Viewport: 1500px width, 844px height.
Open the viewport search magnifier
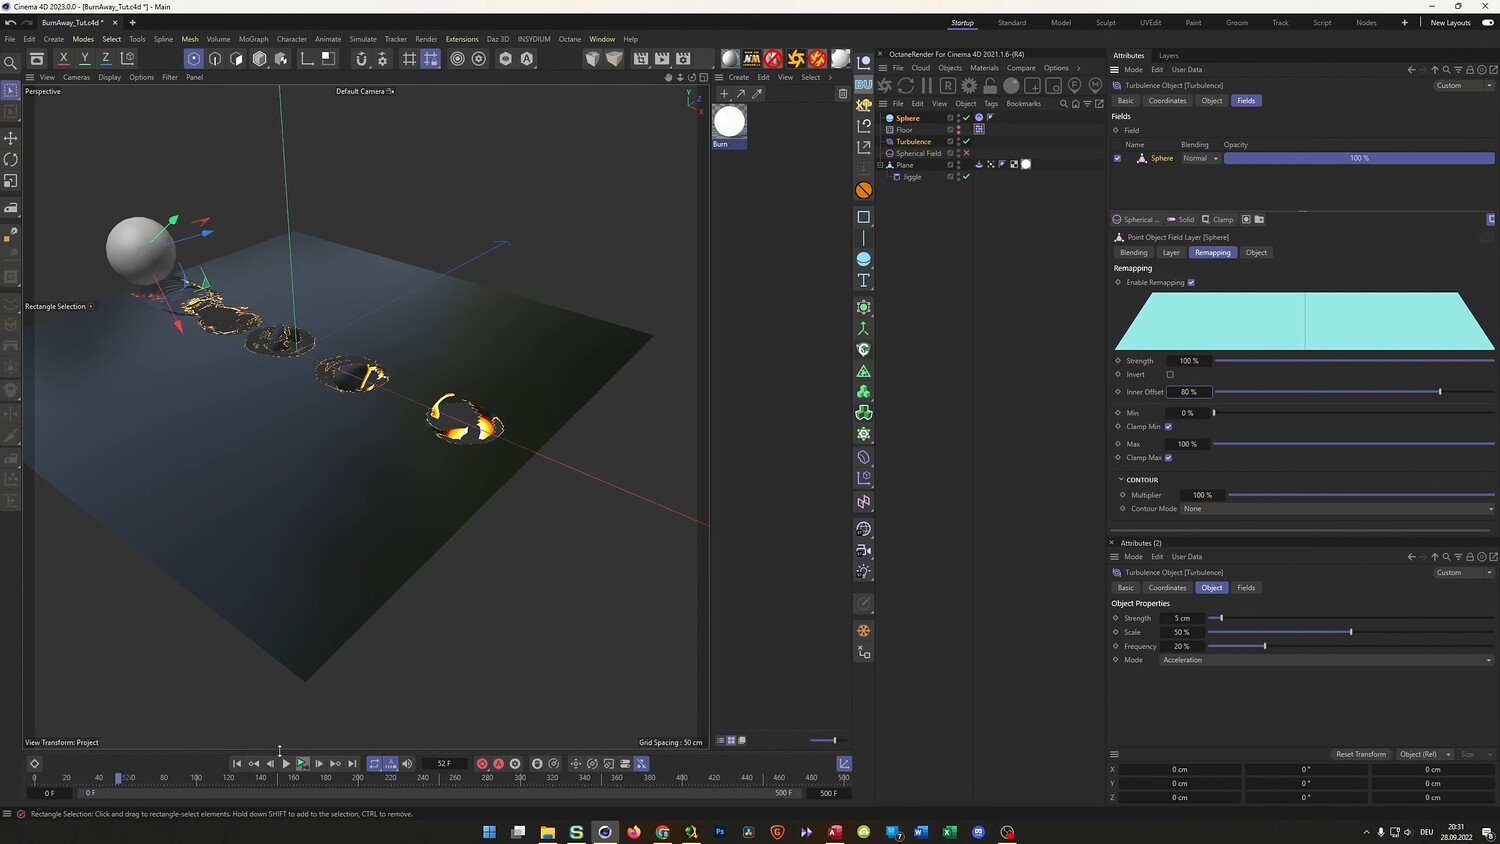(11, 63)
